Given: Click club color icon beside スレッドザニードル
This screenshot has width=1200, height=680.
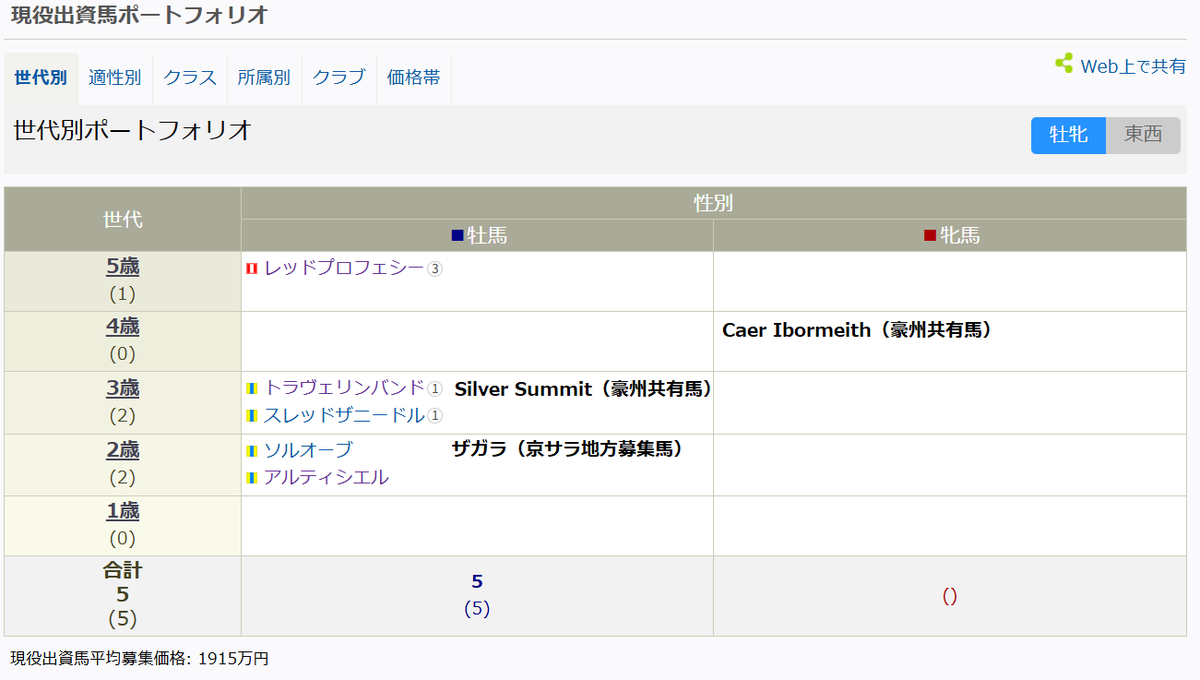Looking at the screenshot, I should click(253, 415).
